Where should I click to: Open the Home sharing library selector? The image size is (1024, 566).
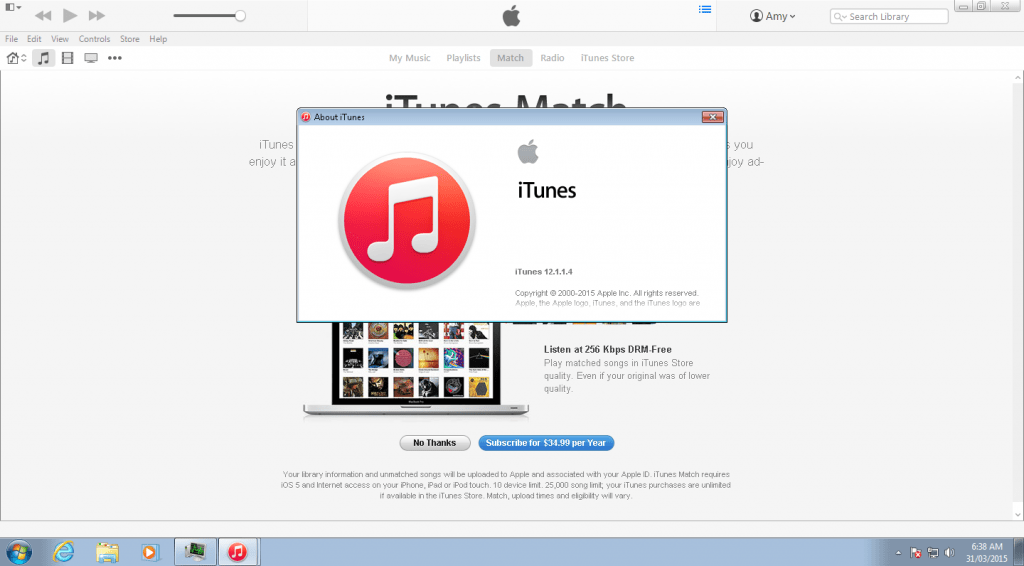(x=16, y=58)
